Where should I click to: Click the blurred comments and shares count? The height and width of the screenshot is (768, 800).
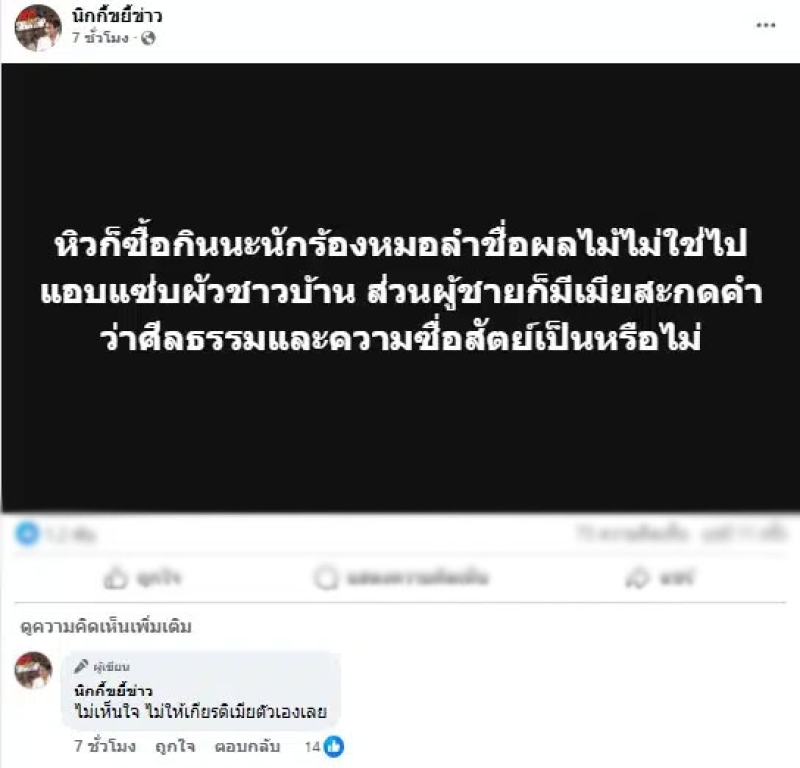[x=681, y=533]
